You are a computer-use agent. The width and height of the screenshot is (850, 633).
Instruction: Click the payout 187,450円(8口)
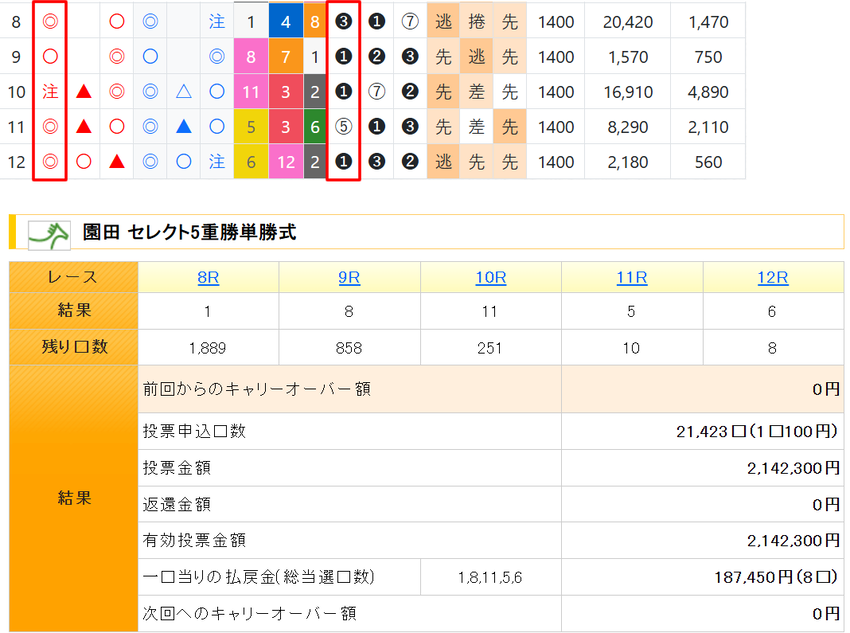[x=776, y=577]
